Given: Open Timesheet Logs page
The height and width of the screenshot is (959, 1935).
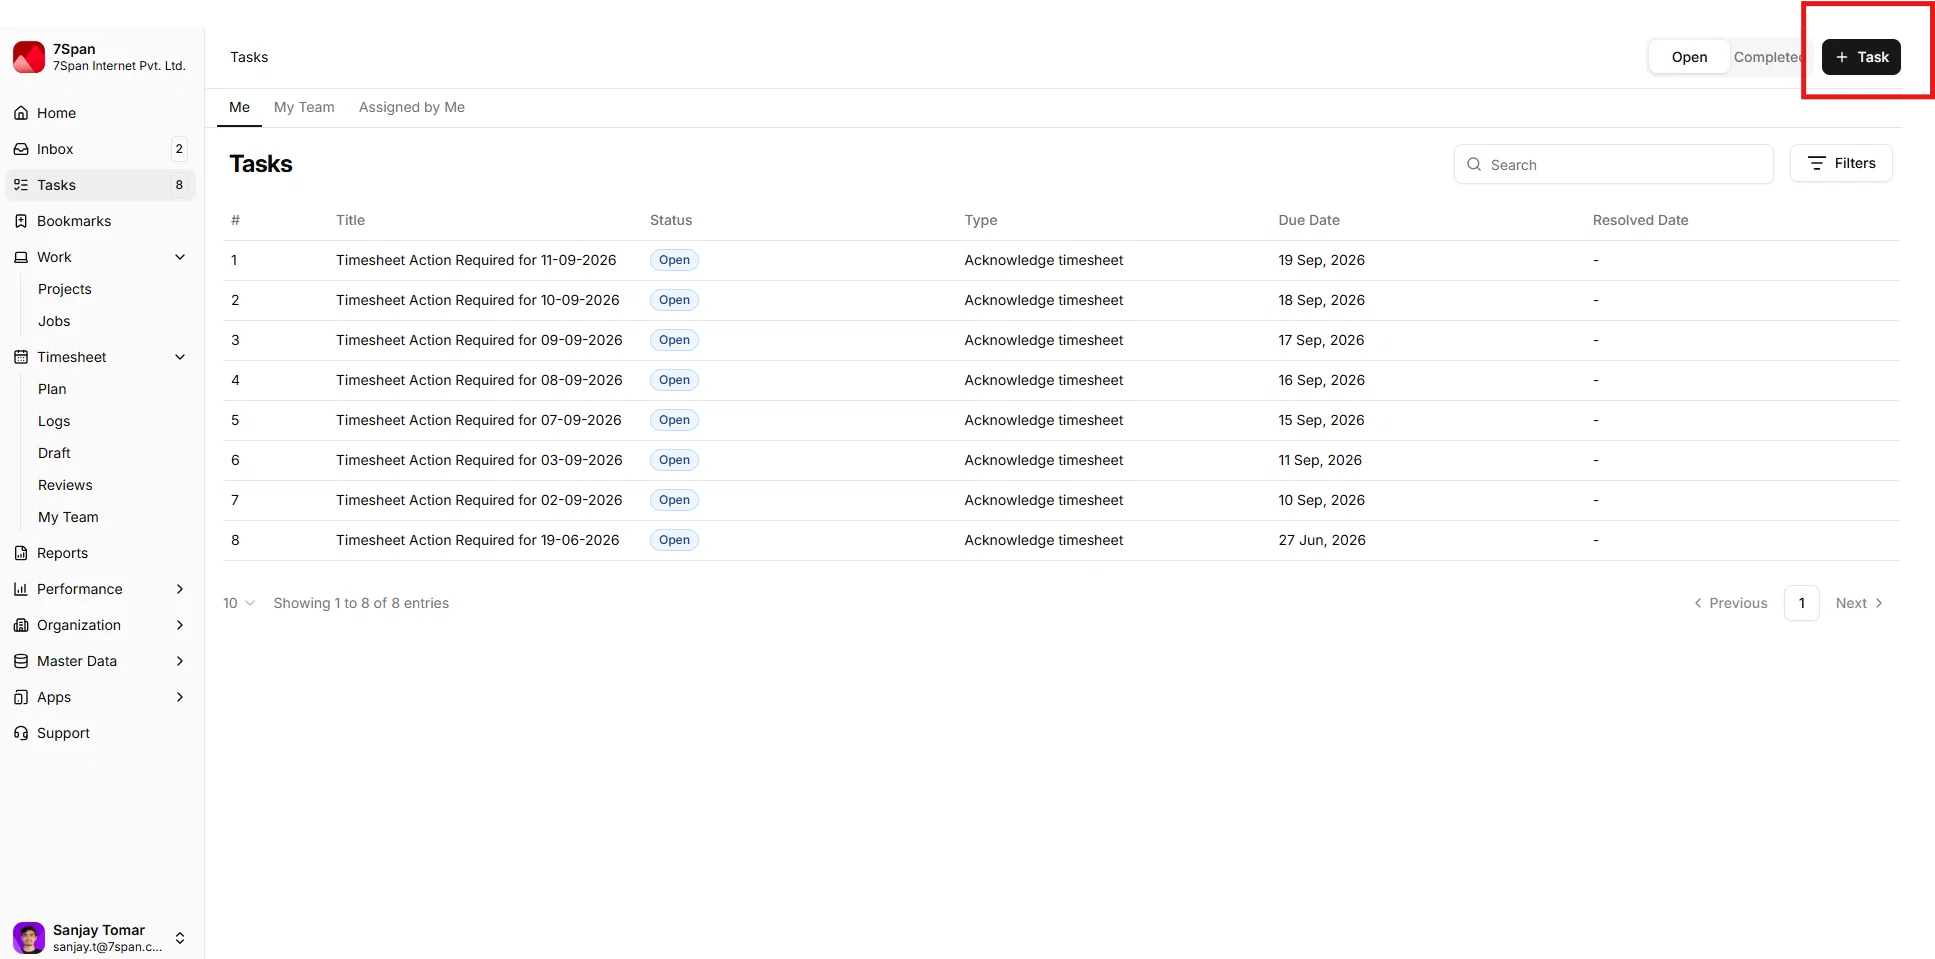Looking at the screenshot, I should coord(54,421).
